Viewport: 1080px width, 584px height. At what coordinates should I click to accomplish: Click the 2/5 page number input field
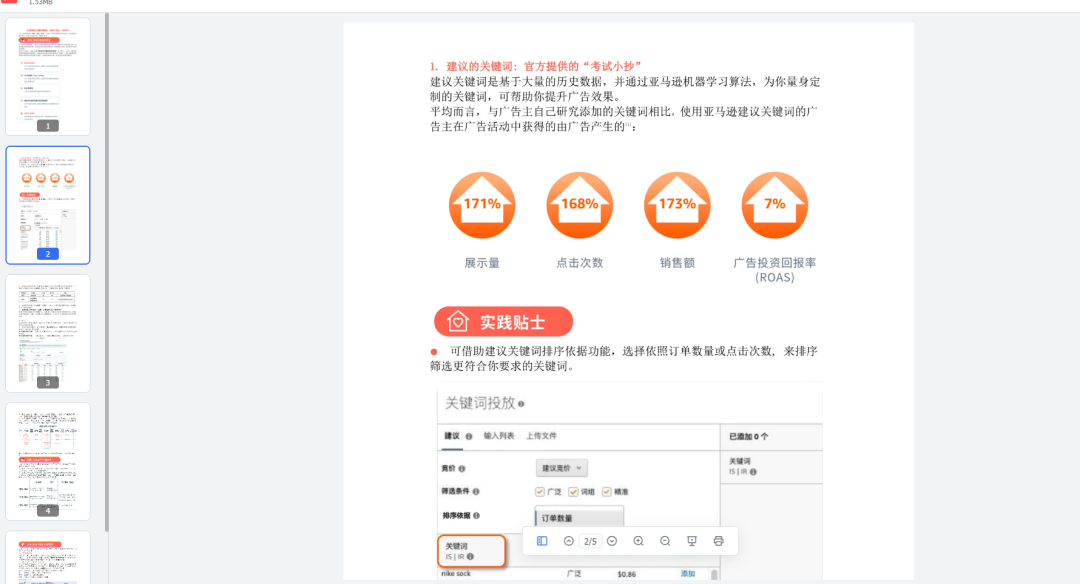tap(589, 540)
